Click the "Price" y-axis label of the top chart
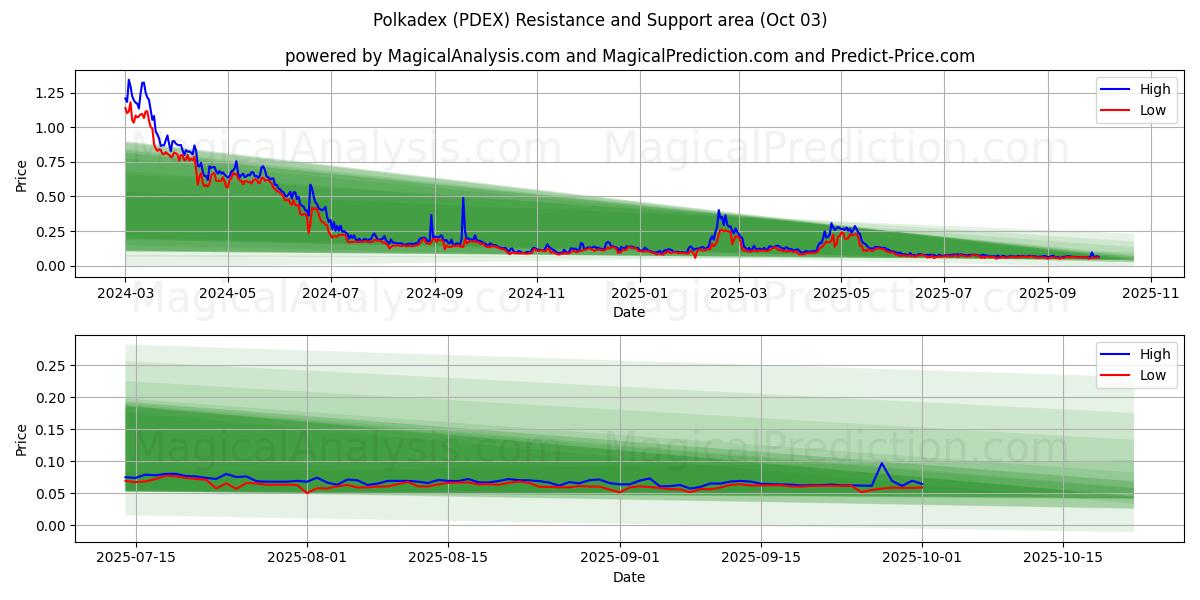This screenshot has width=1200, height=600. point(22,176)
